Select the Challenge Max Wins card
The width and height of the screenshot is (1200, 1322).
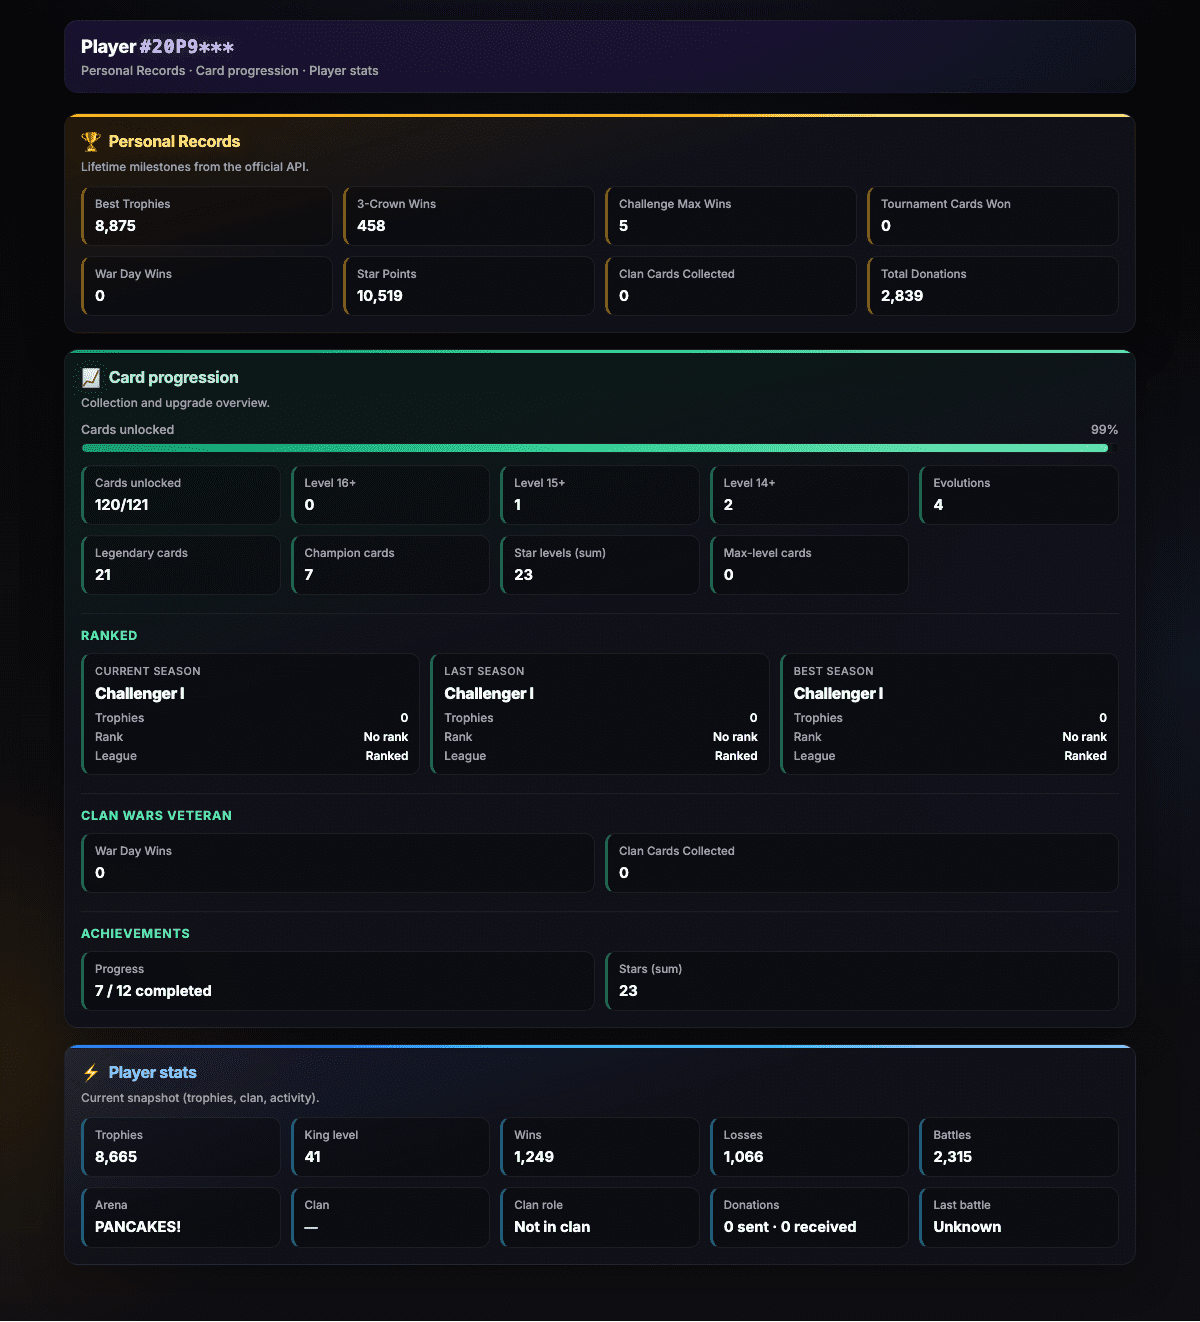point(731,216)
